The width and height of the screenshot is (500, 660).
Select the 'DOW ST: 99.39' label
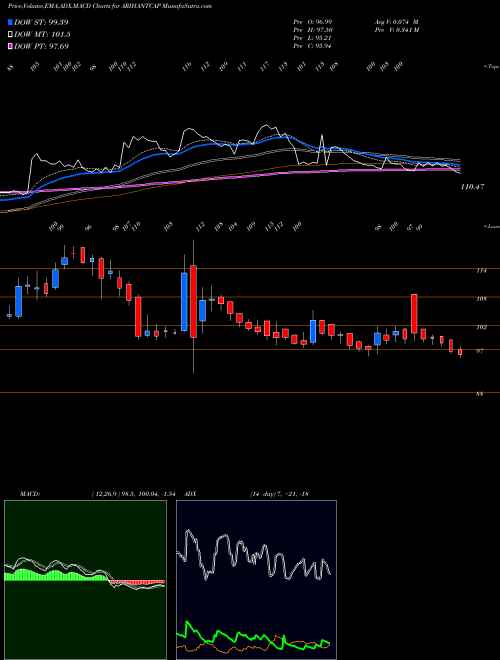pyautogui.click(x=41, y=22)
